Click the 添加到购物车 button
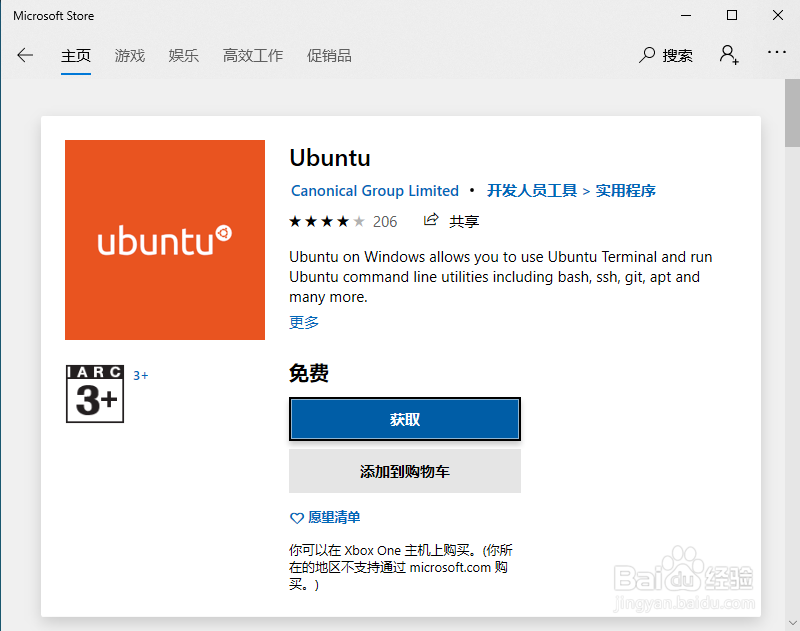The width and height of the screenshot is (800, 631). pyautogui.click(x=405, y=471)
